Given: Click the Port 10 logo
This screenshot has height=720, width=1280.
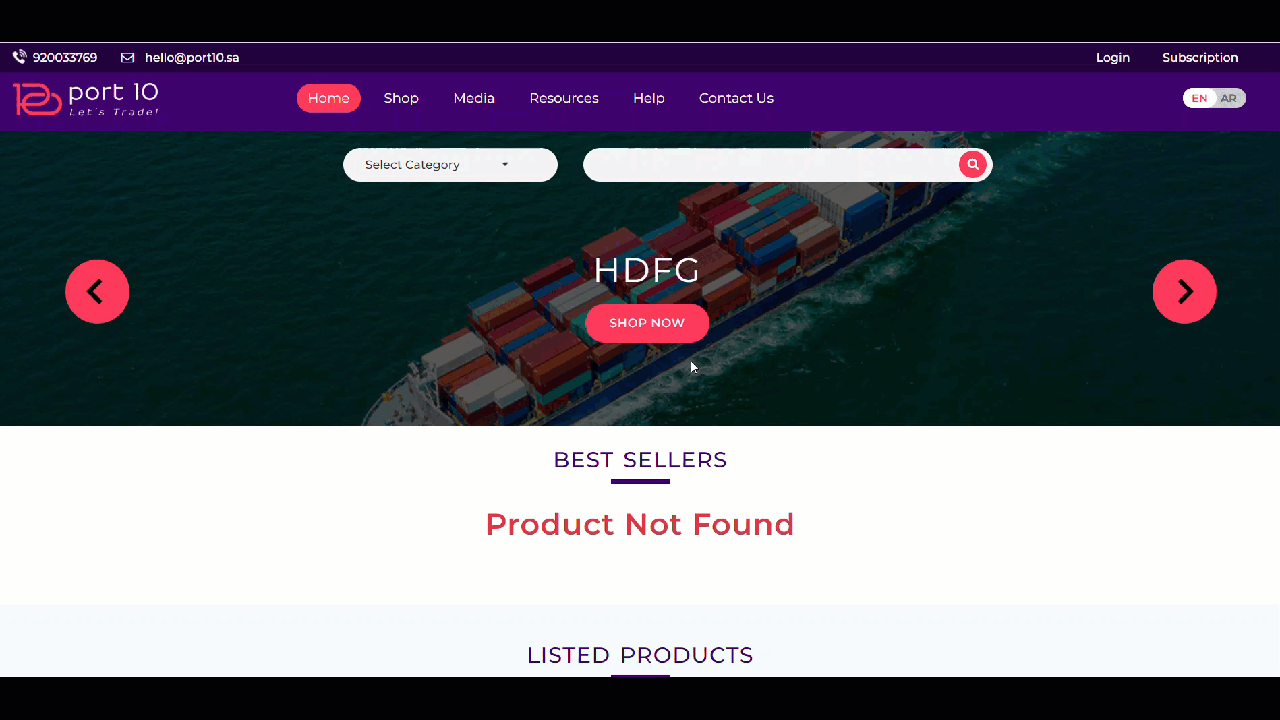Looking at the screenshot, I should coord(86,99).
